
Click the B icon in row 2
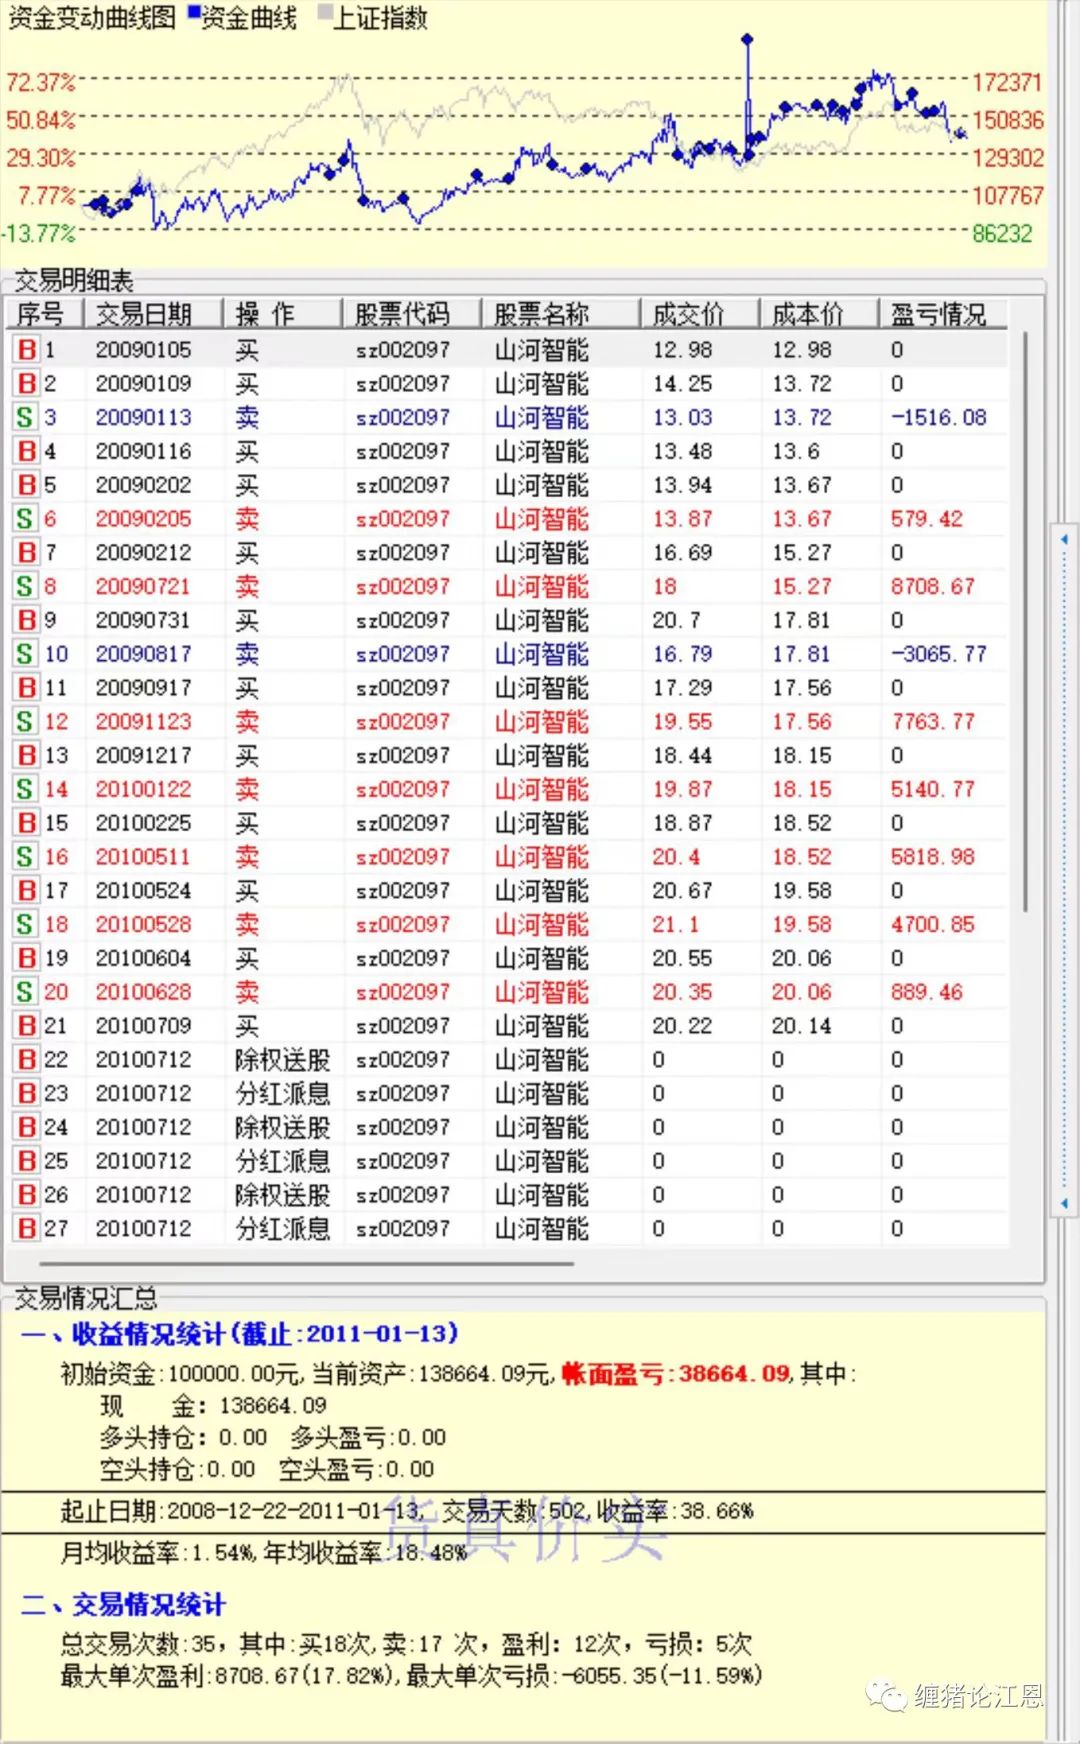27,384
